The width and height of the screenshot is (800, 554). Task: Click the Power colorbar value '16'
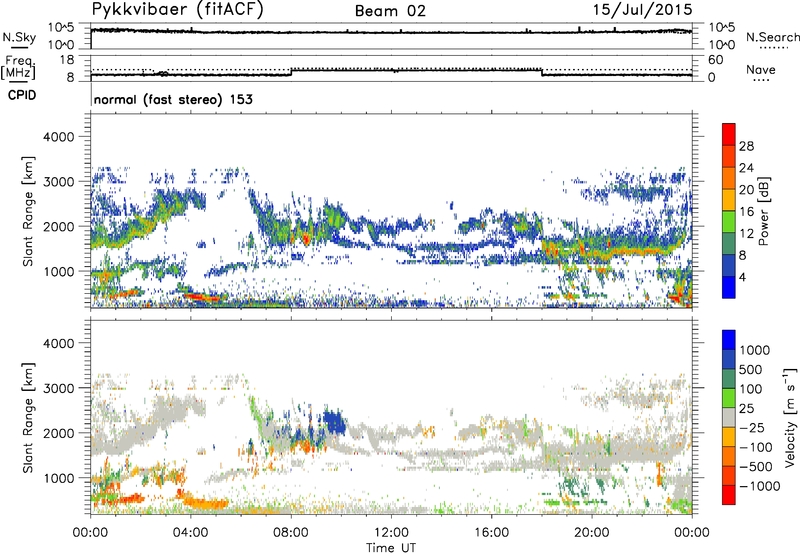click(x=746, y=212)
